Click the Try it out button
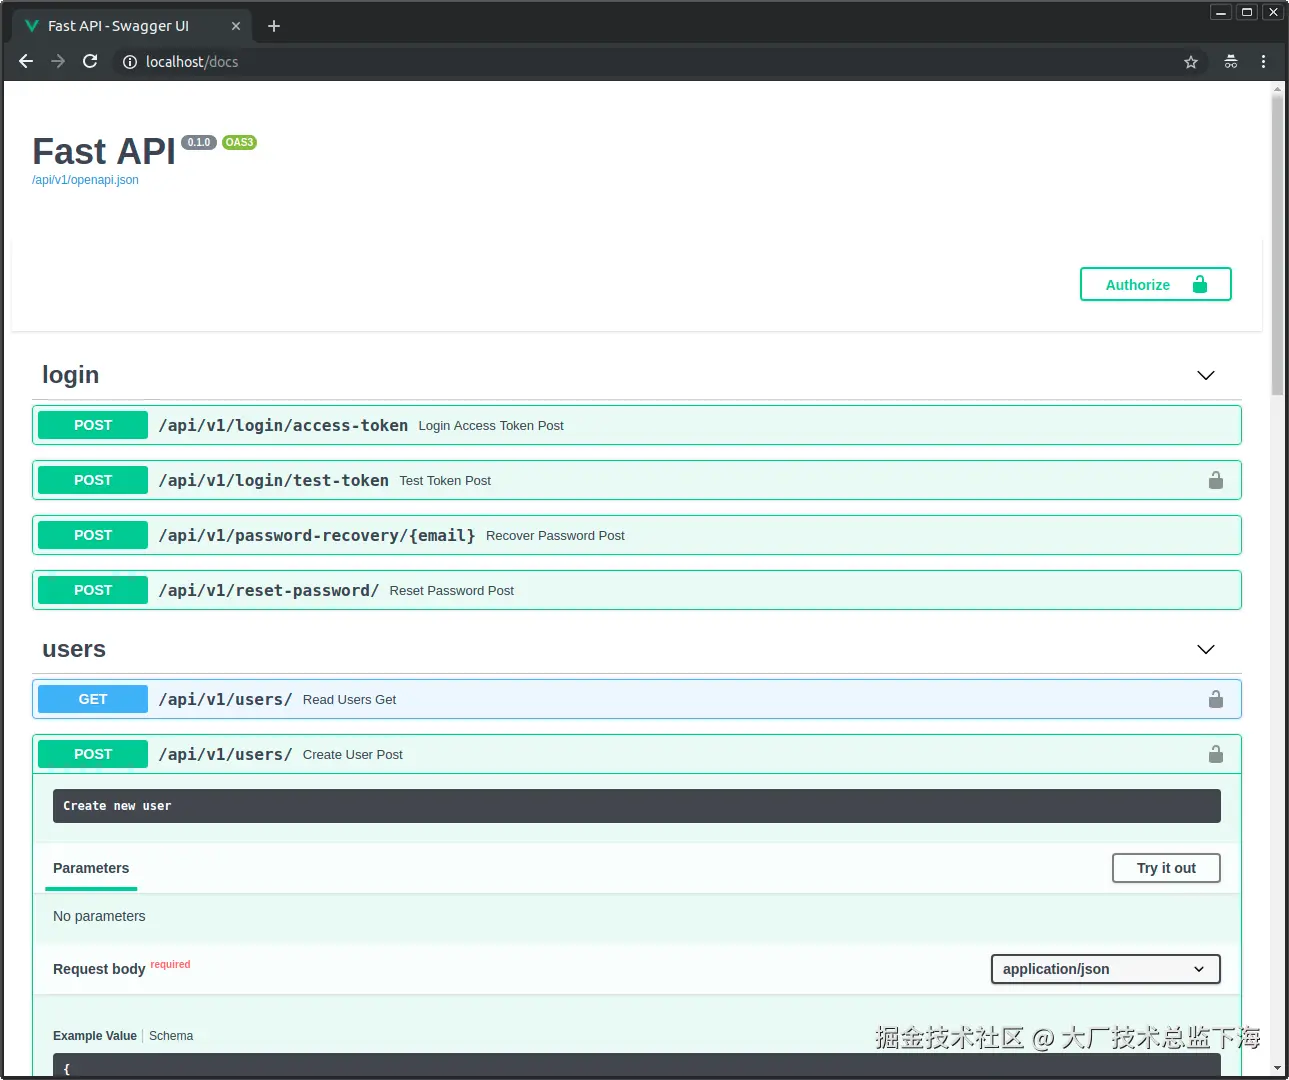1289x1080 pixels. (x=1166, y=868)
